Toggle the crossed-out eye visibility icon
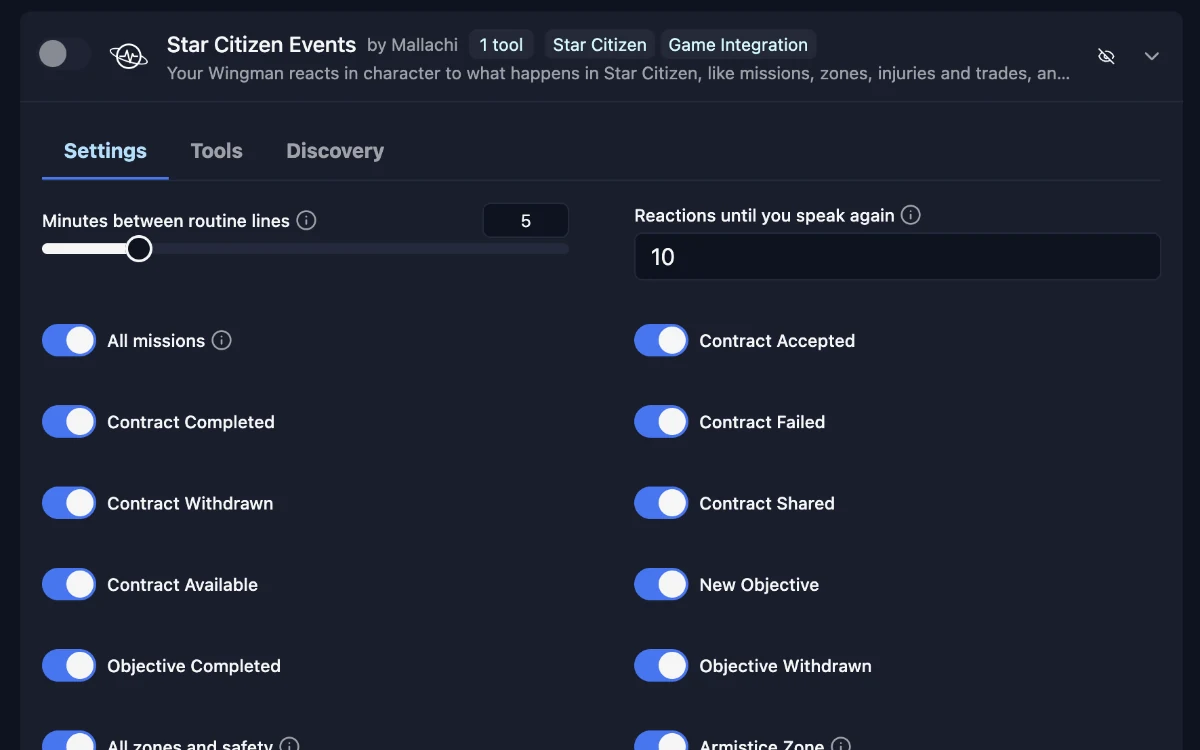 coord(1106,56)
